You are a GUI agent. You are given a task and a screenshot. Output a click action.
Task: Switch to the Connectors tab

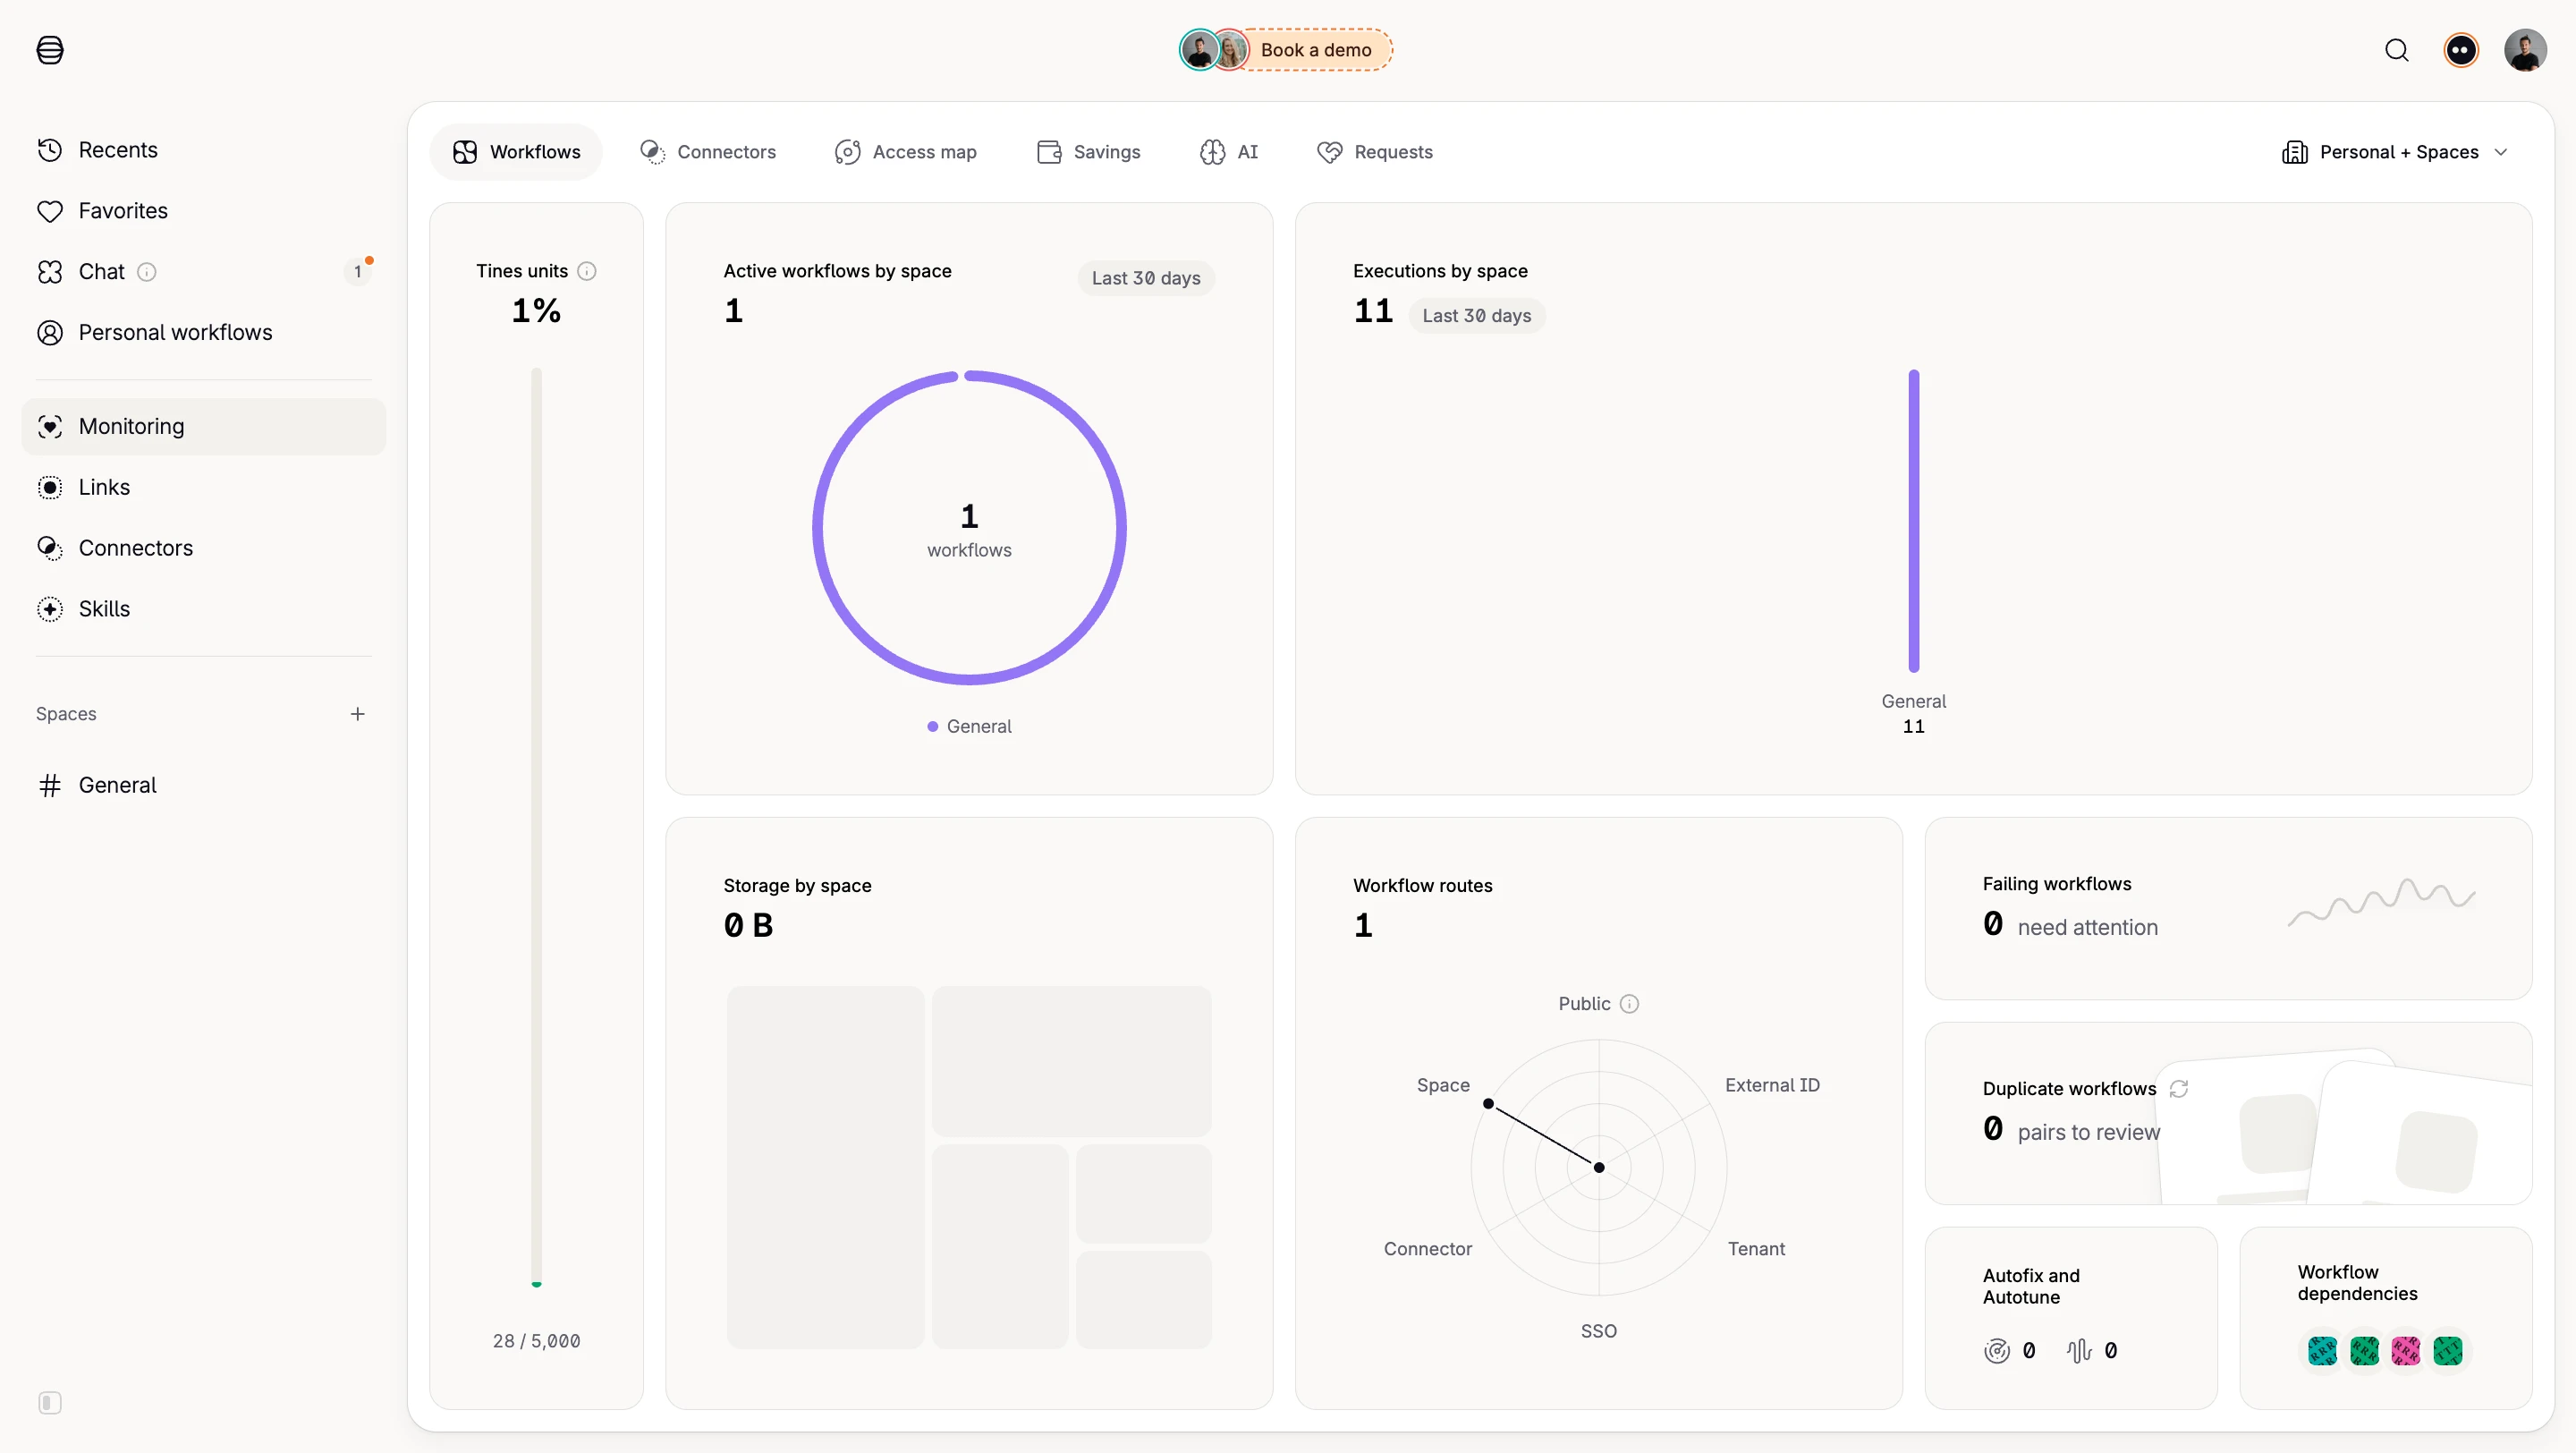coord(708,152)
